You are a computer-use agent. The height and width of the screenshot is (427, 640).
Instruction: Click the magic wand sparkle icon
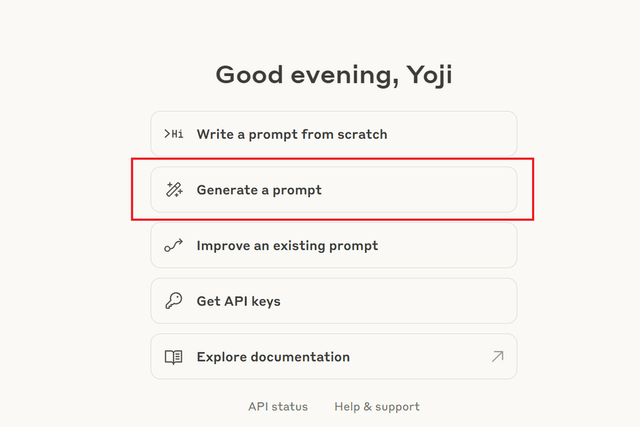(x=174, y=190)
